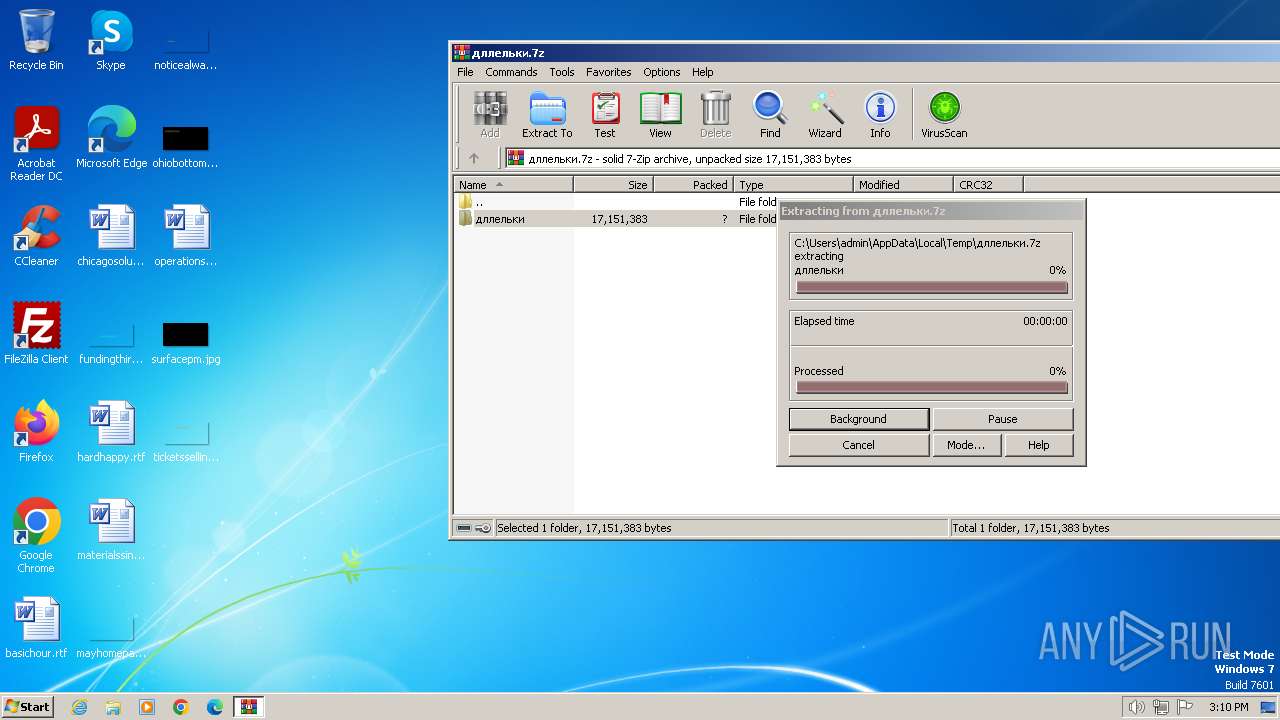This screenshot has height=720, width=1280.
Task: Pause the extraction
Action: [1002, 419]
